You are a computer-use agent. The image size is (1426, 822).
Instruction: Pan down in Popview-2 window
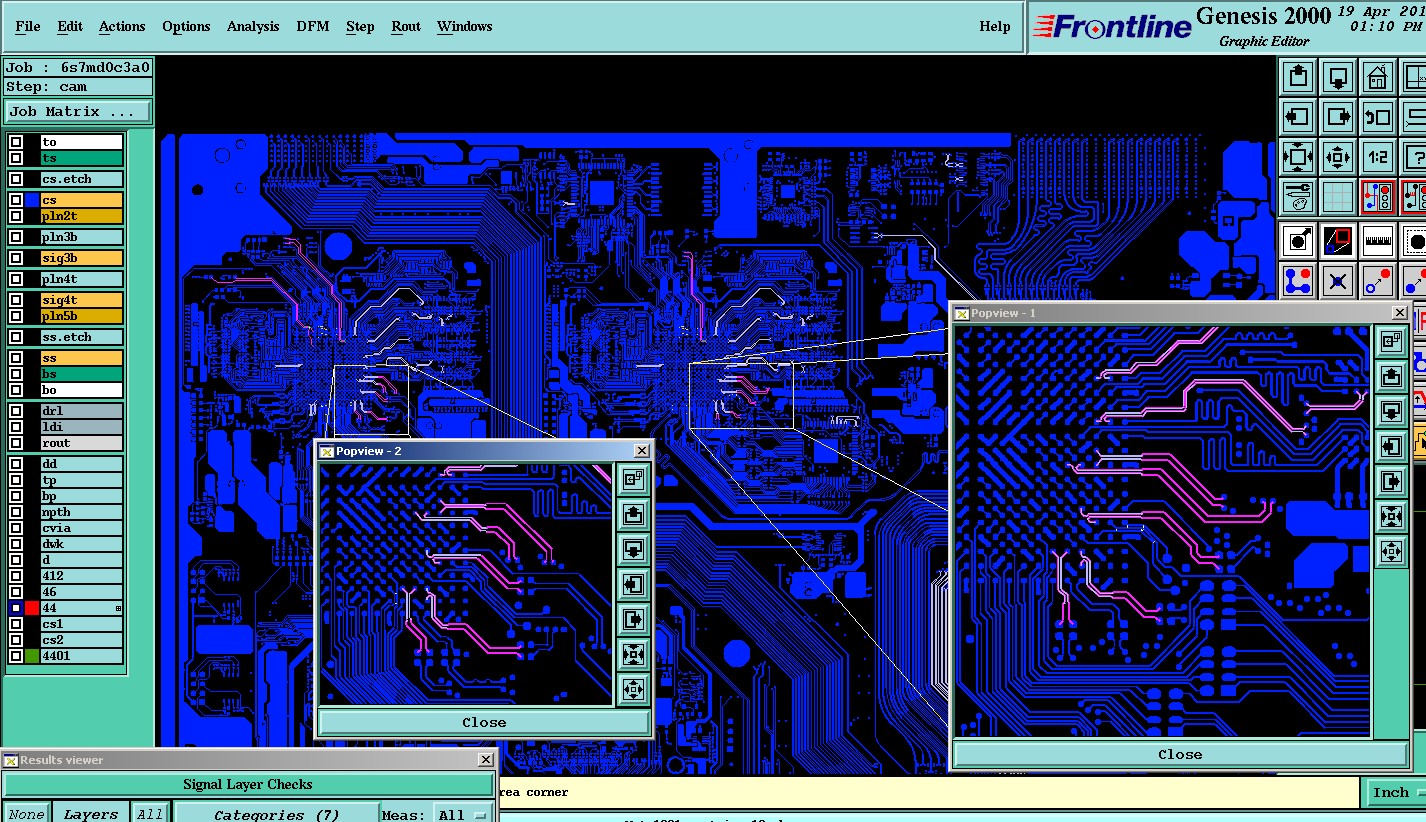click(x=633, y=549)
